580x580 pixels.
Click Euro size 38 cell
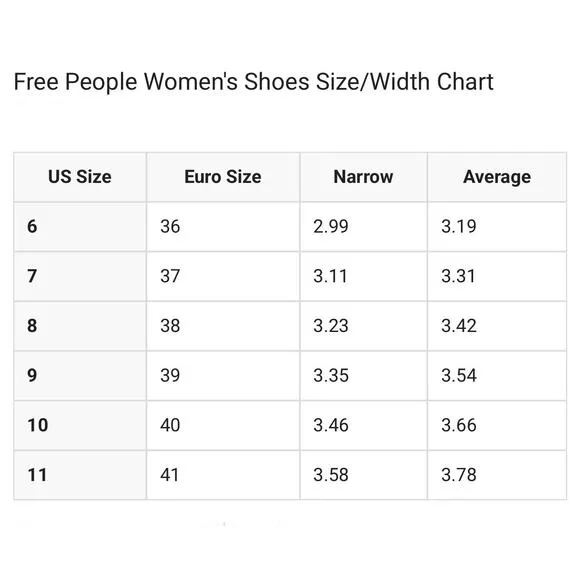click(223, 326)
